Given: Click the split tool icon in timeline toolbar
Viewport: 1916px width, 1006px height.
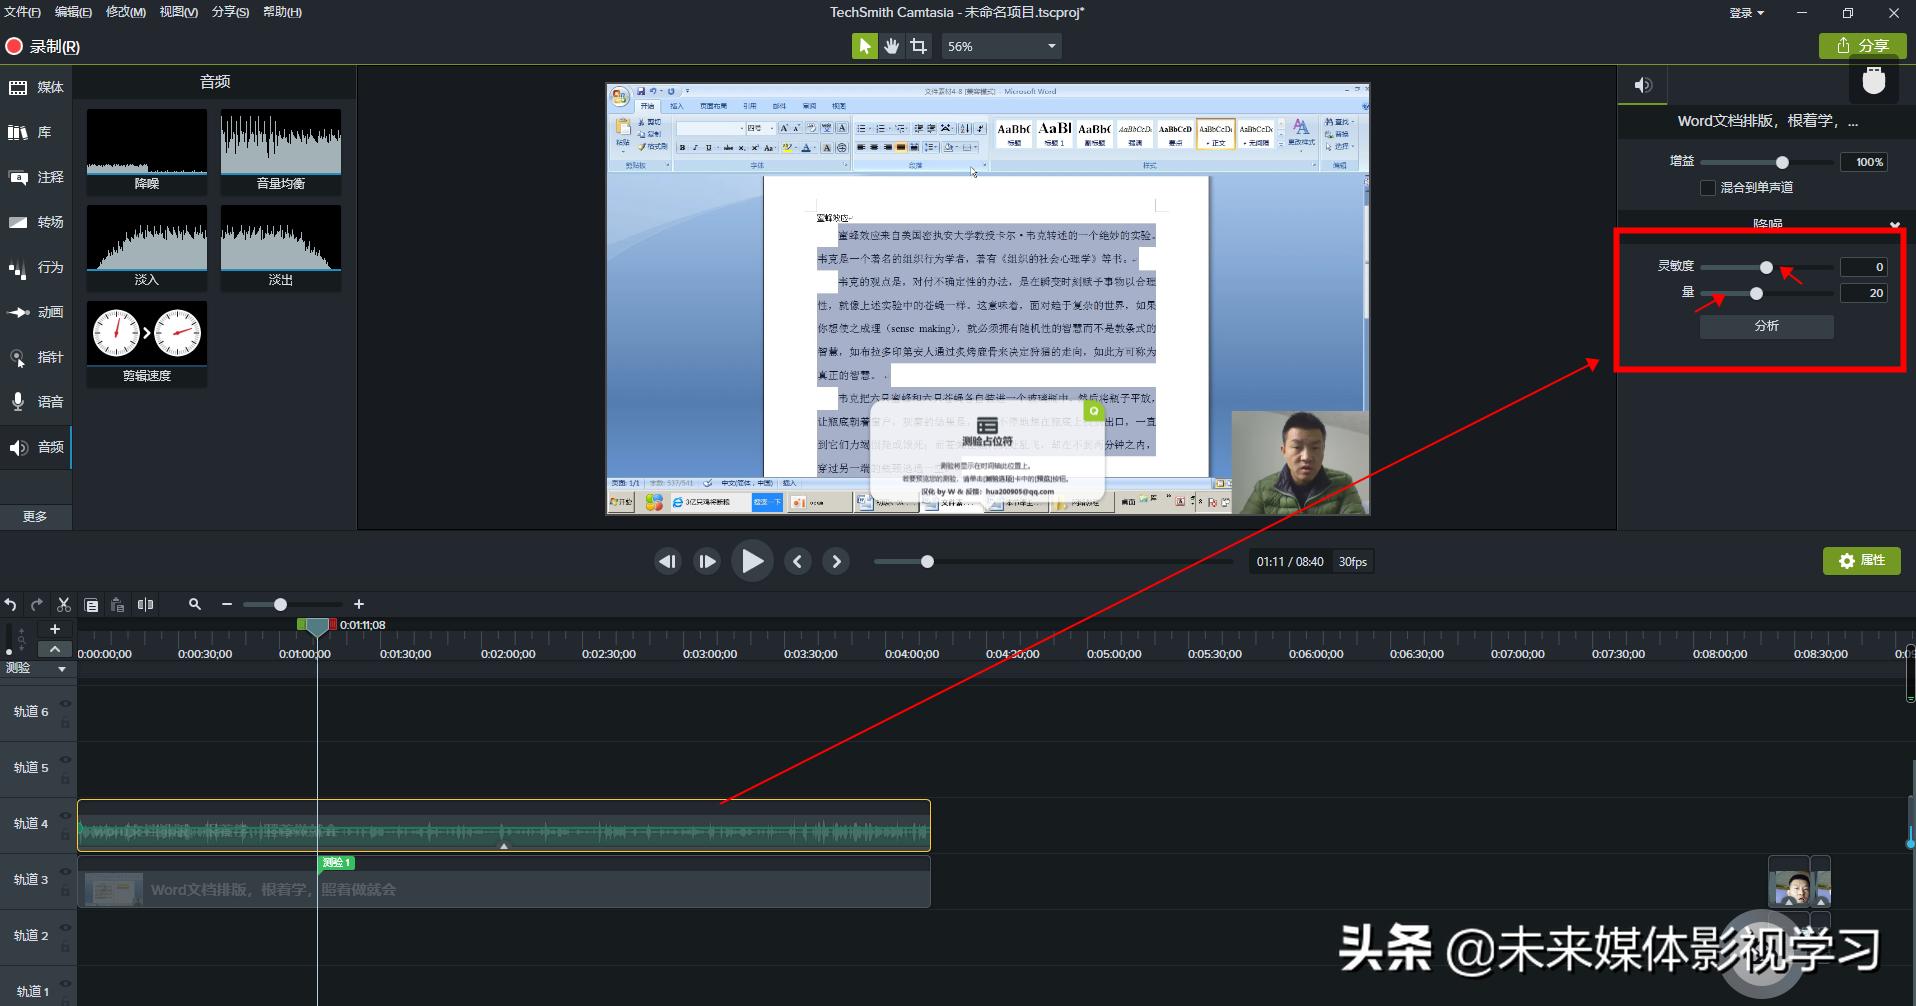Looking at the screenshot, I should tap(145, 604).
